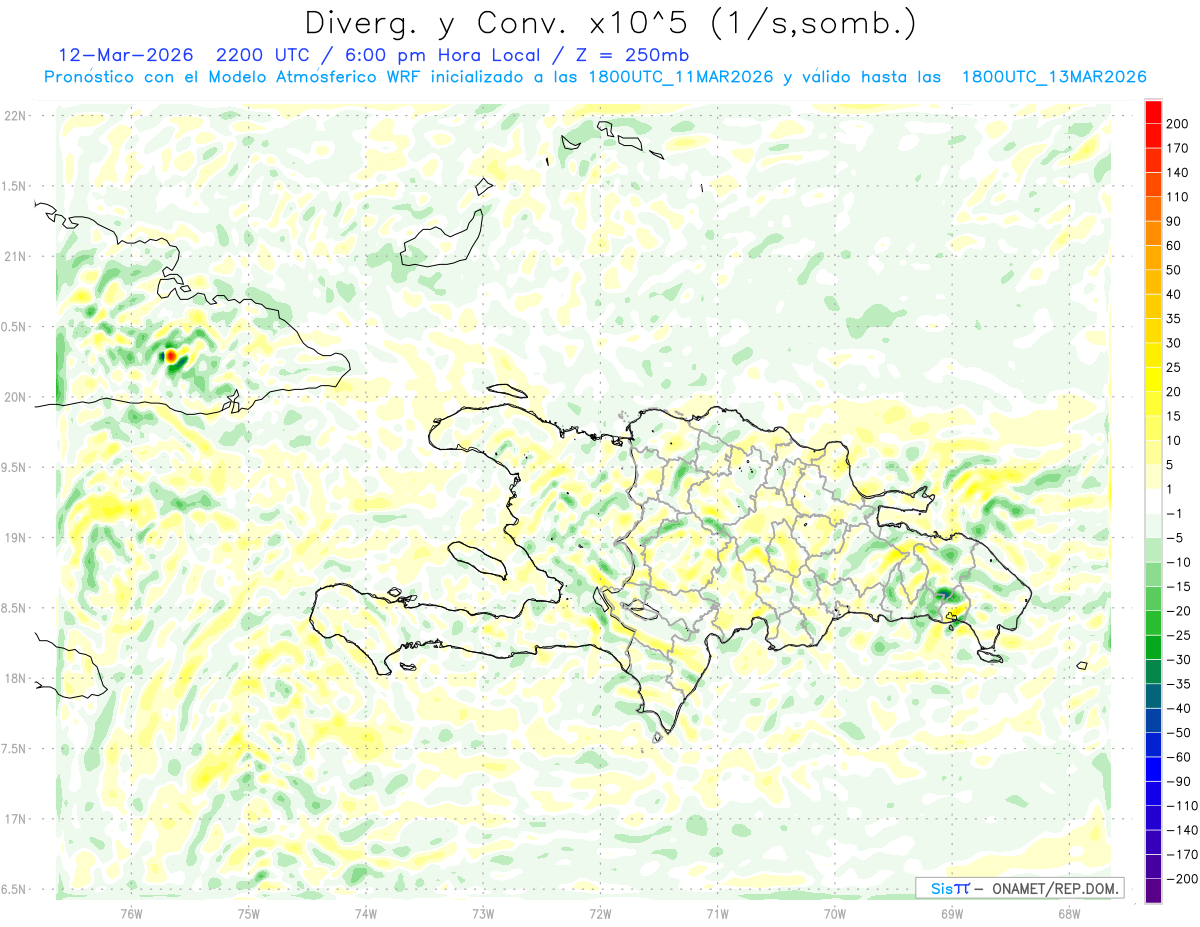This screenshot has width=1200, height=927.
Task: Click the '18N' latitude label
Action: (15, 678)
